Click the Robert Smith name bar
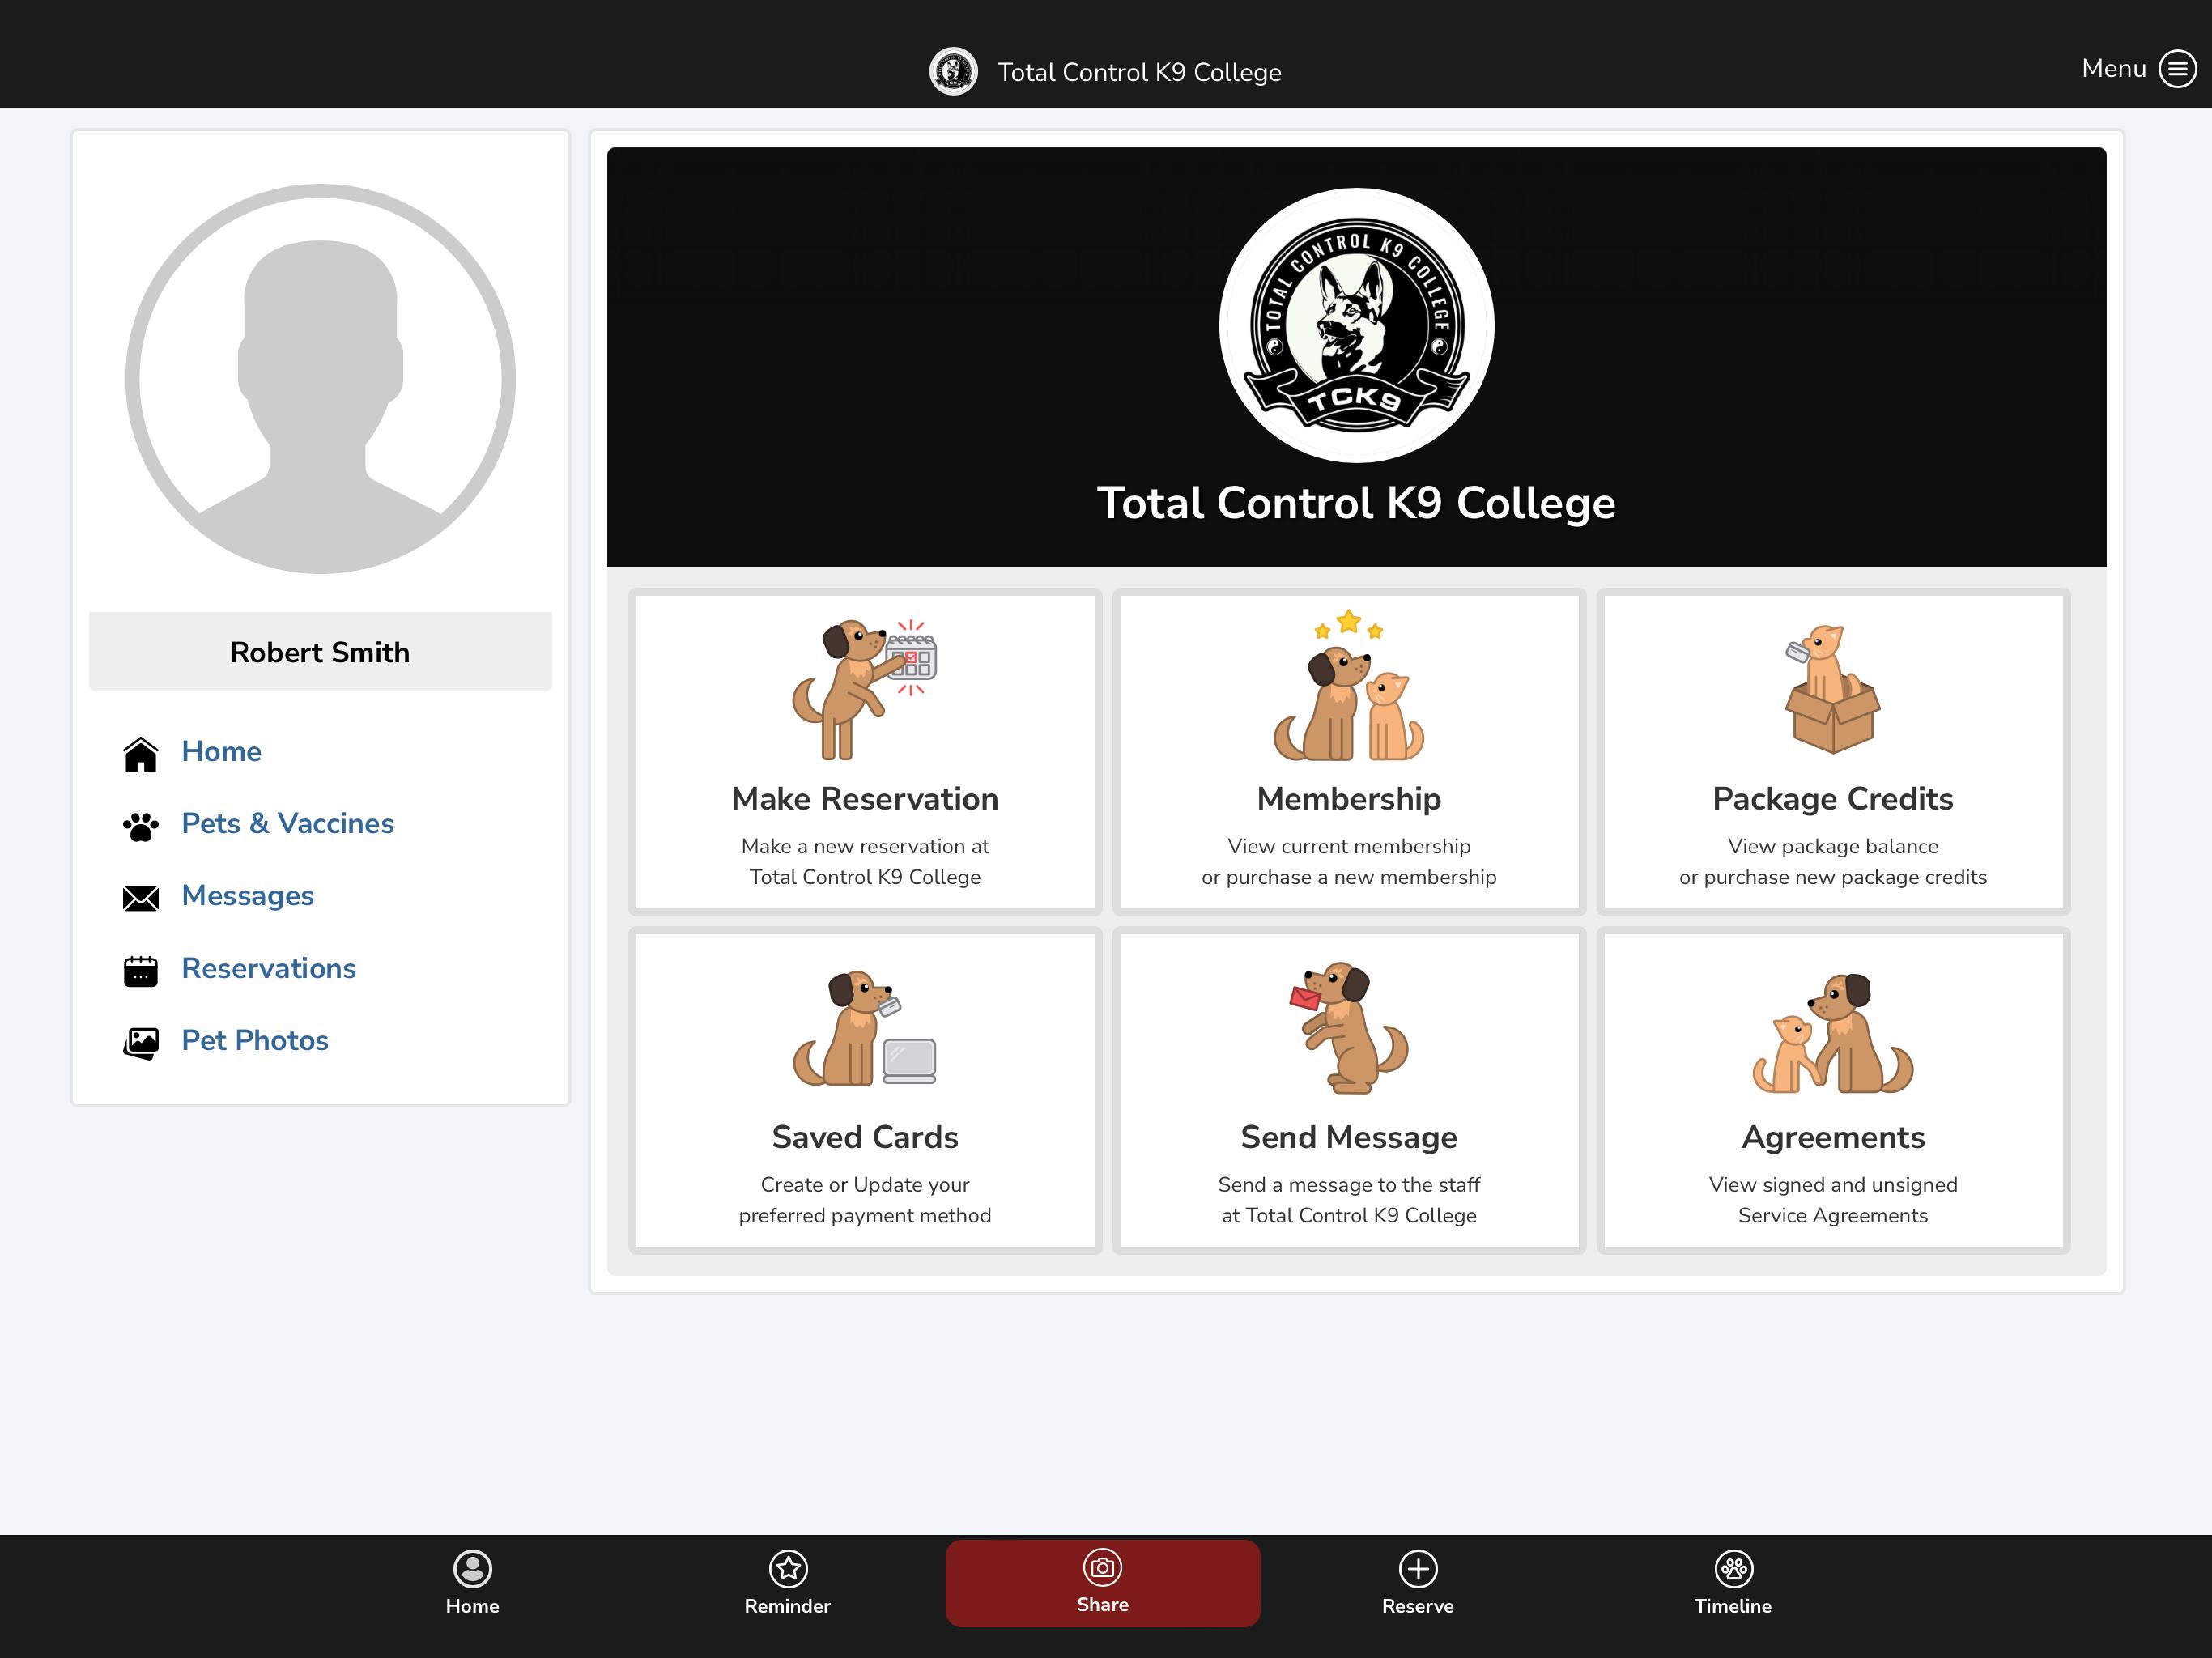Screen dimensions: 2212x1658 [x=320, y=651]
